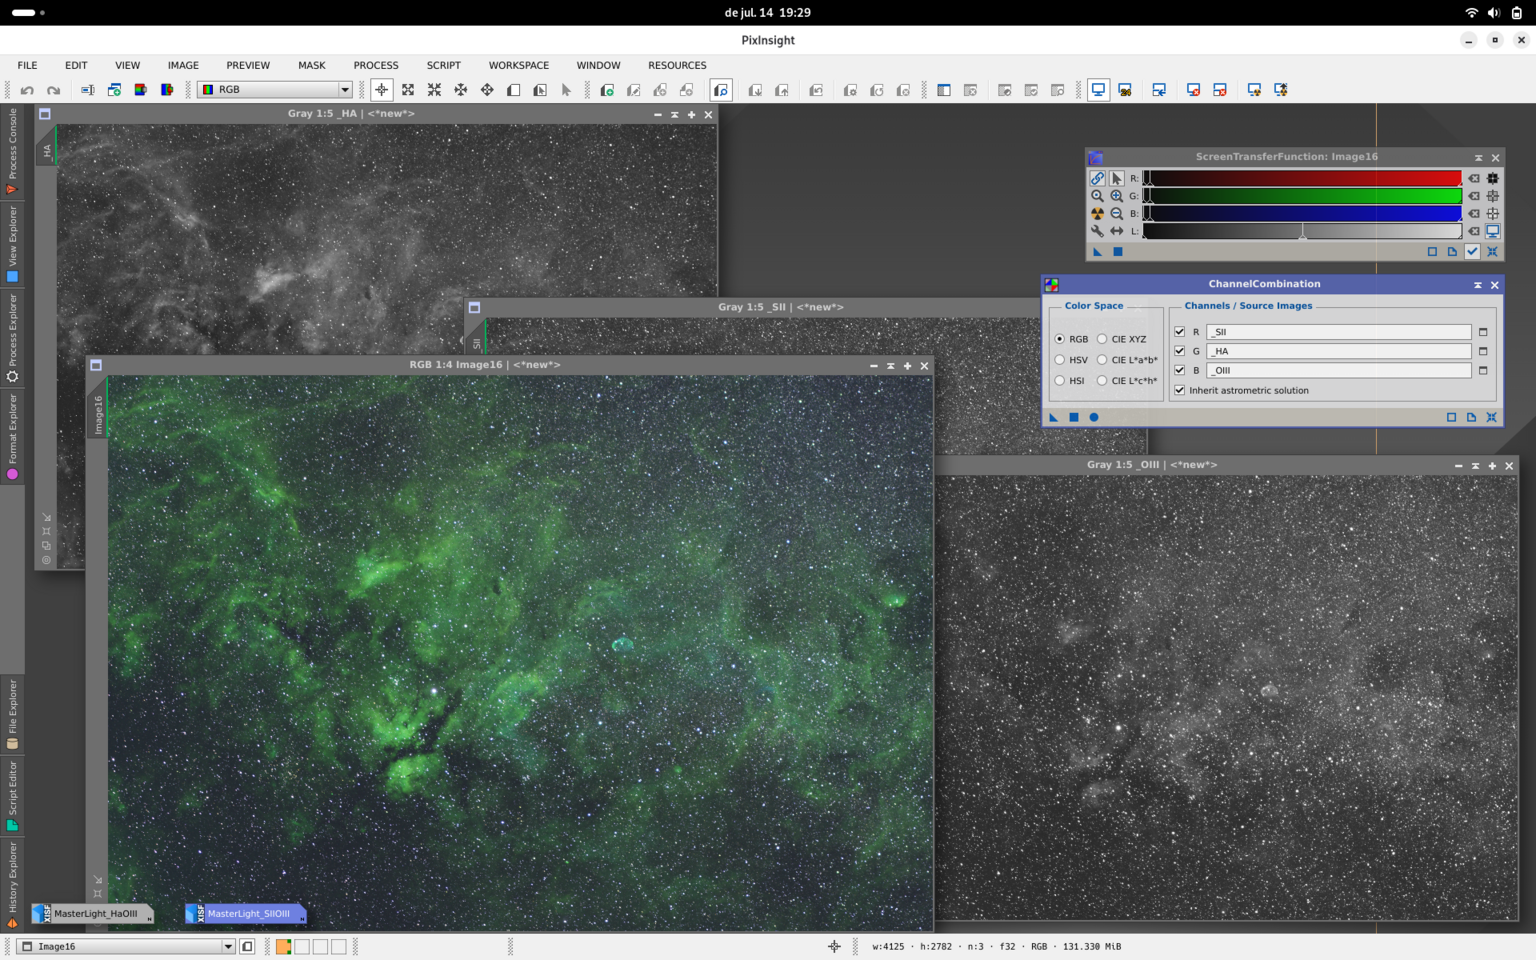Open the Process Console side tab

coord(12,152)
